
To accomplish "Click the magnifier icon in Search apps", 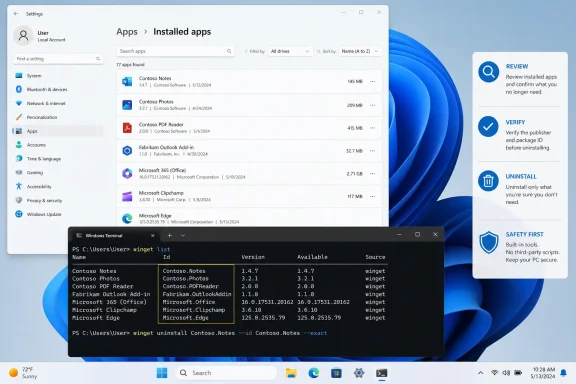I will click(229, 51).
